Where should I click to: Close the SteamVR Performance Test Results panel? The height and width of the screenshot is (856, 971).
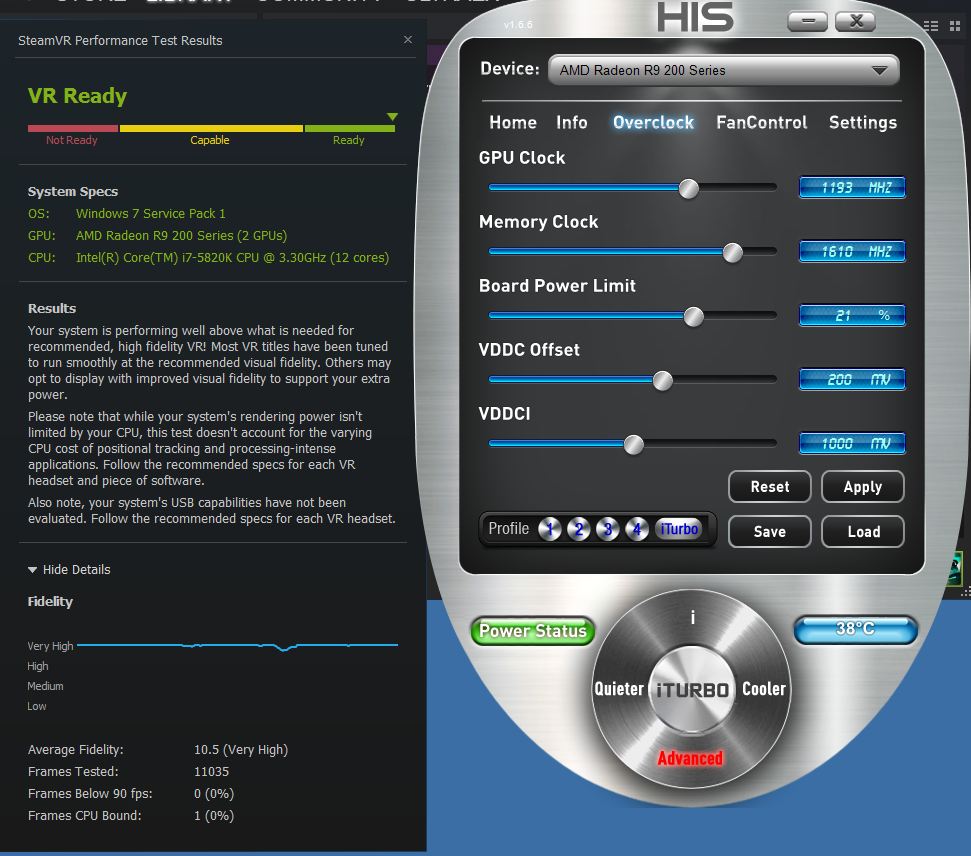(x=407, y=40)
